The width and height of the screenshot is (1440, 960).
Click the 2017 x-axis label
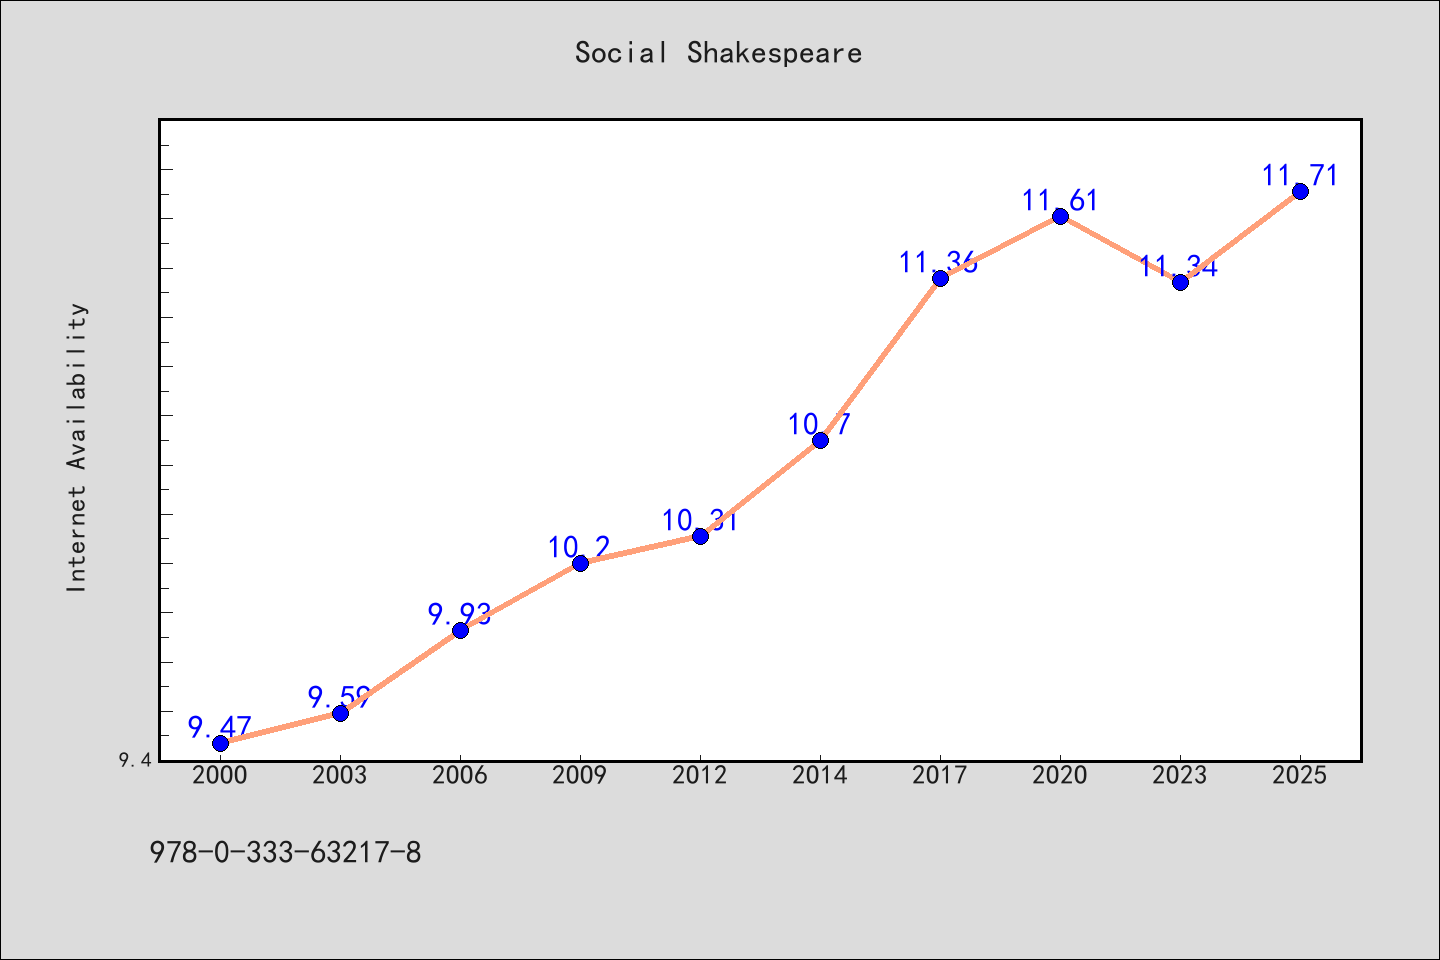click(940, 776)
